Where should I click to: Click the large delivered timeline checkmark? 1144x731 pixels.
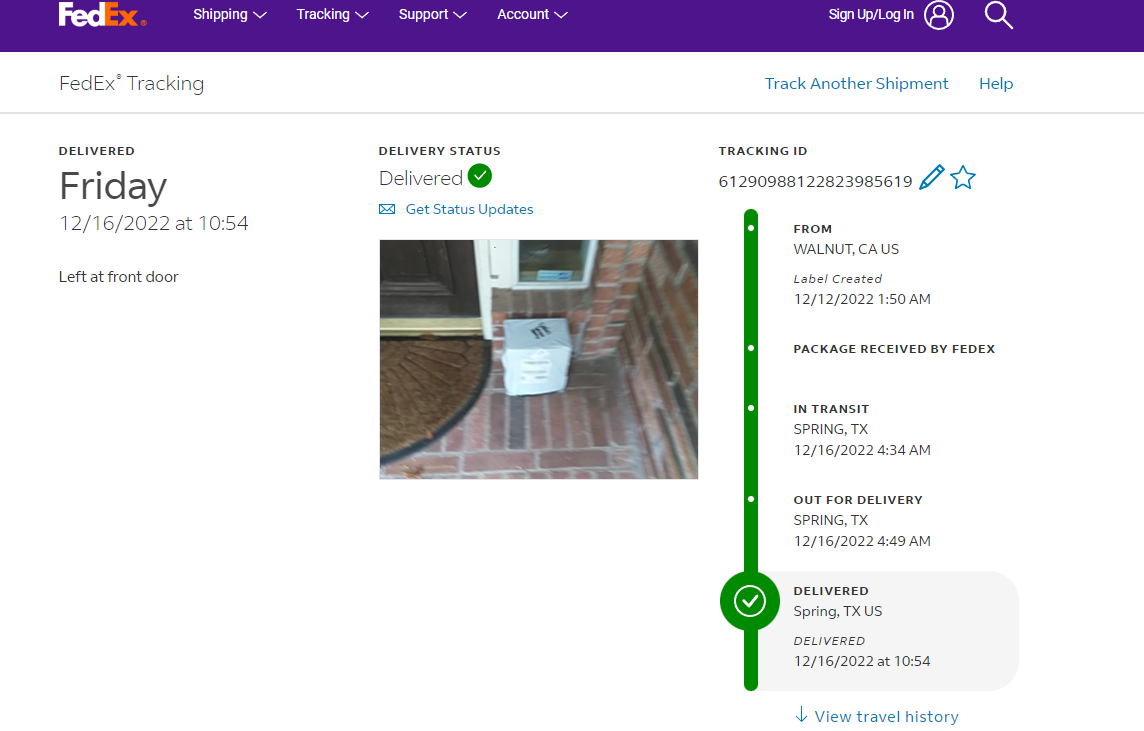[x=750, y=601]
